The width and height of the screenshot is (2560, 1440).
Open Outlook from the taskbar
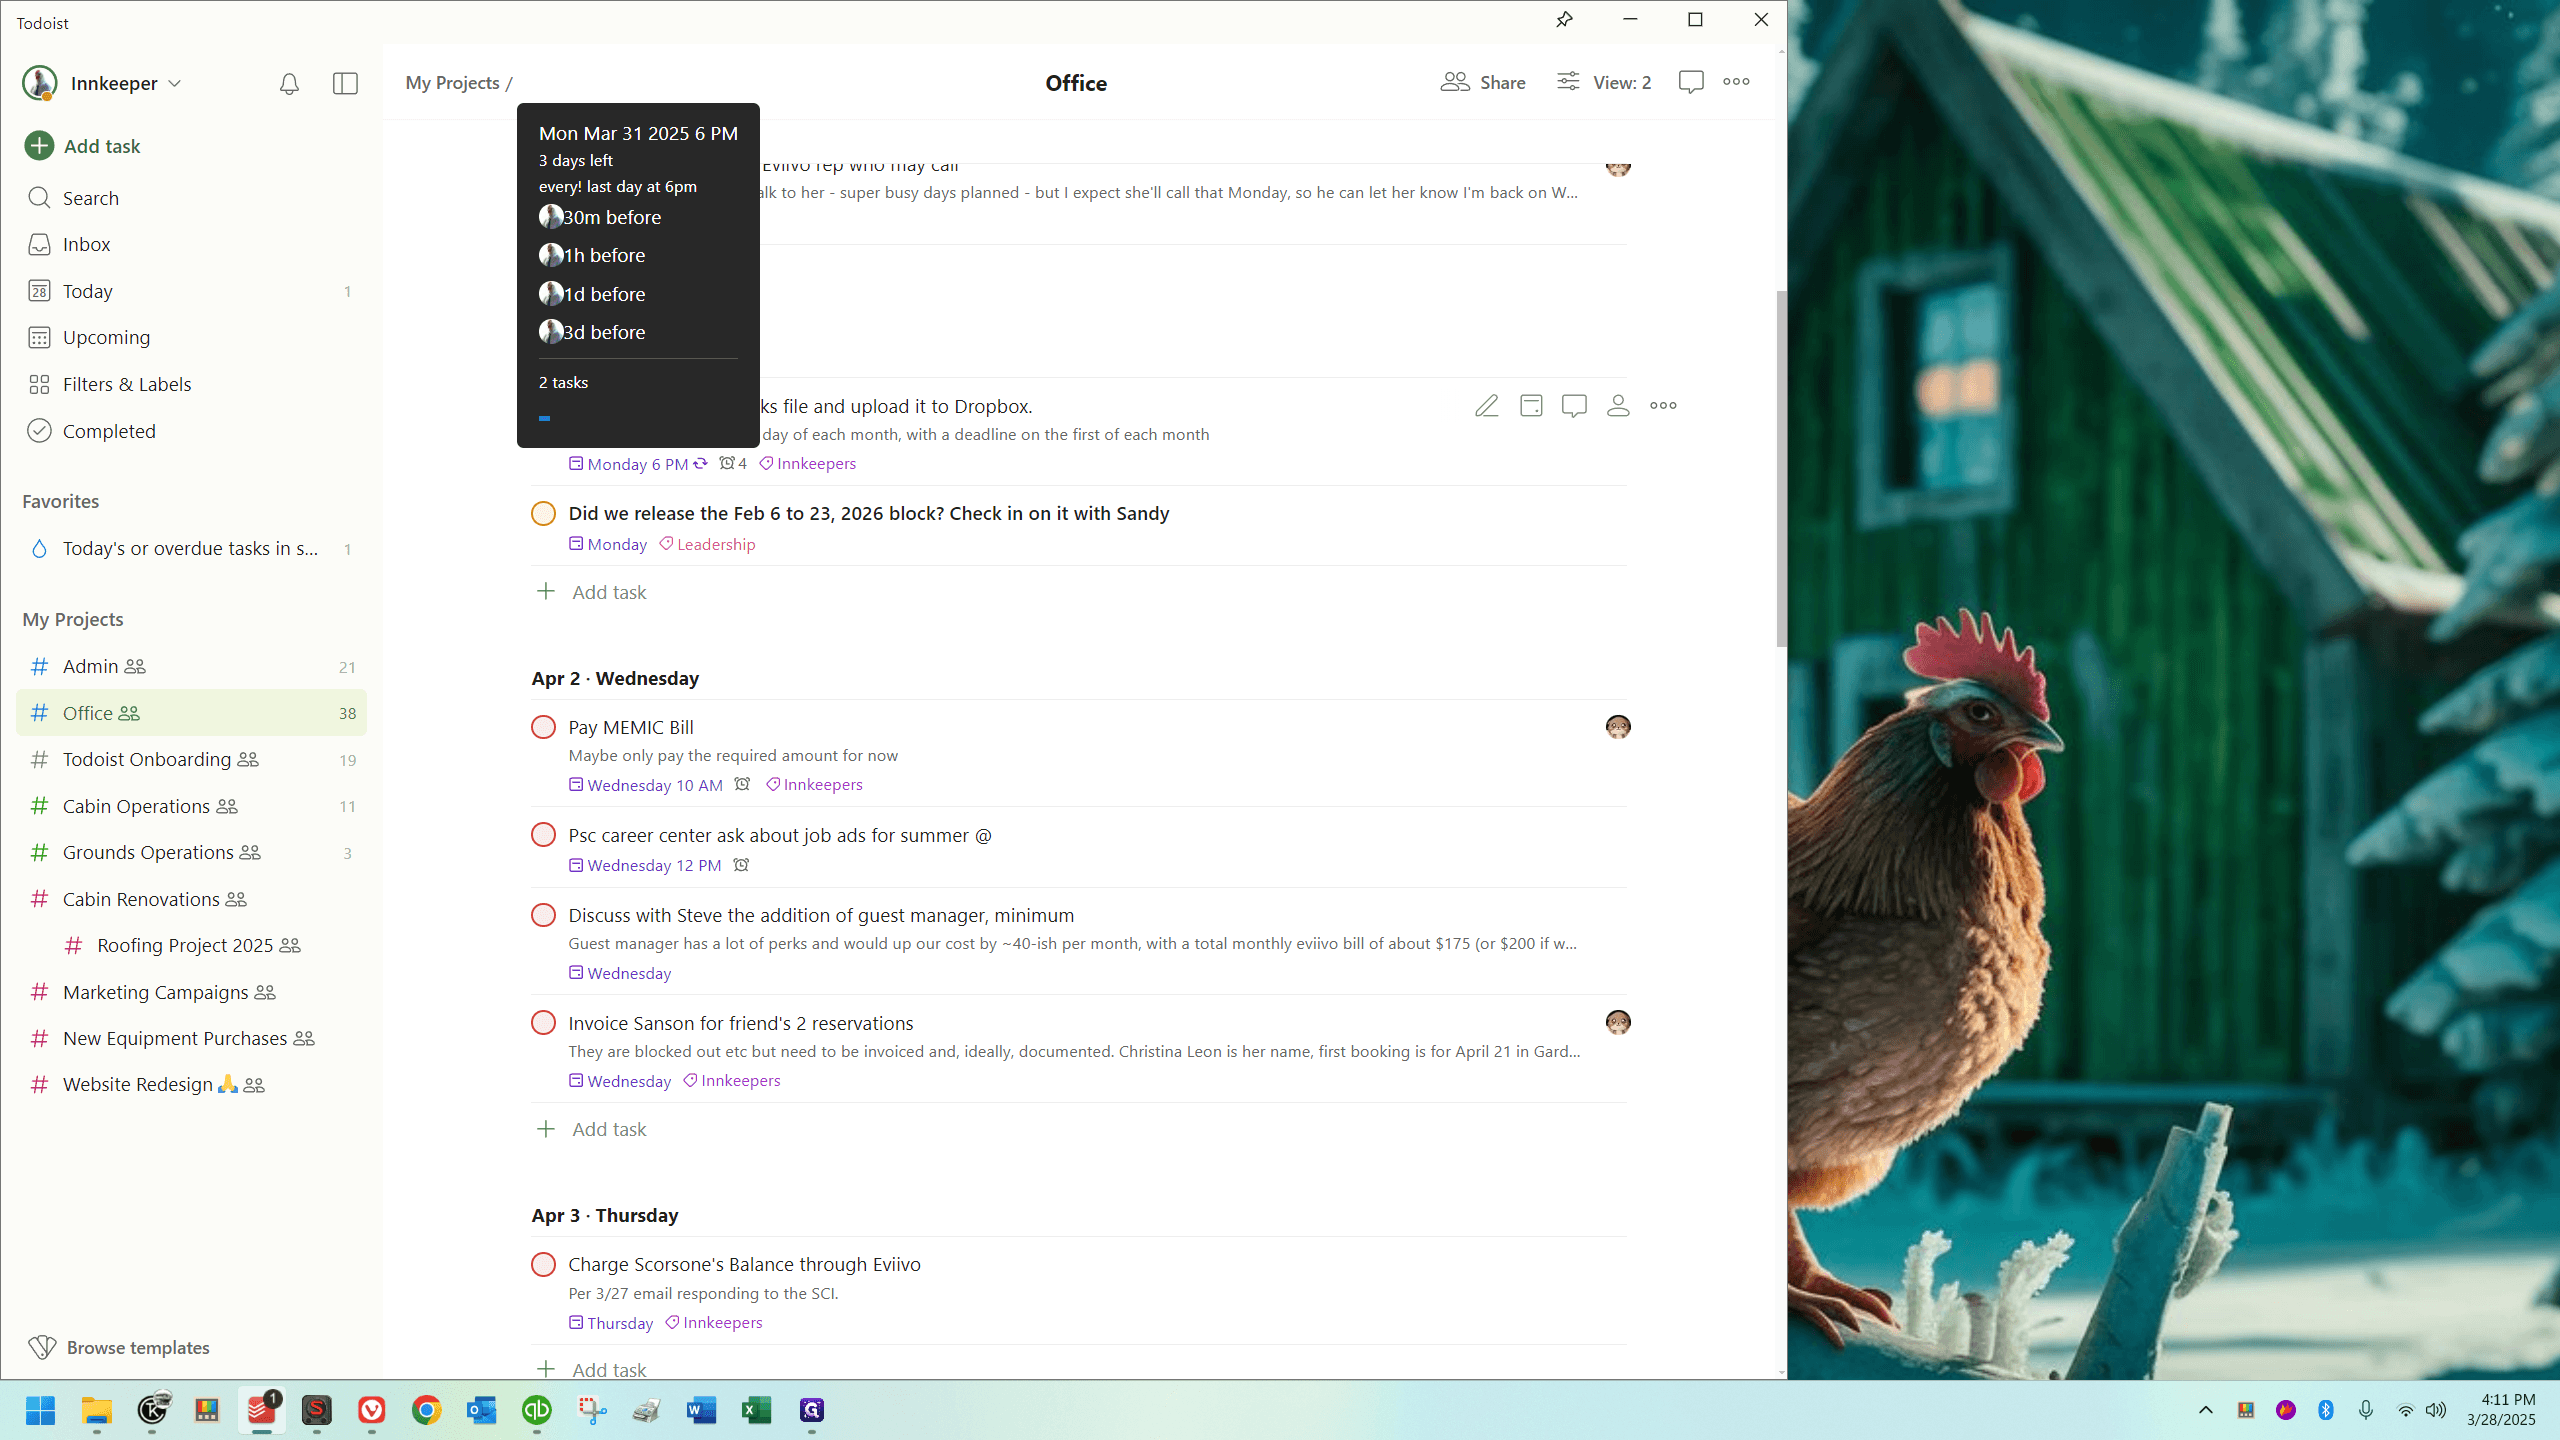click(481, 1410)
